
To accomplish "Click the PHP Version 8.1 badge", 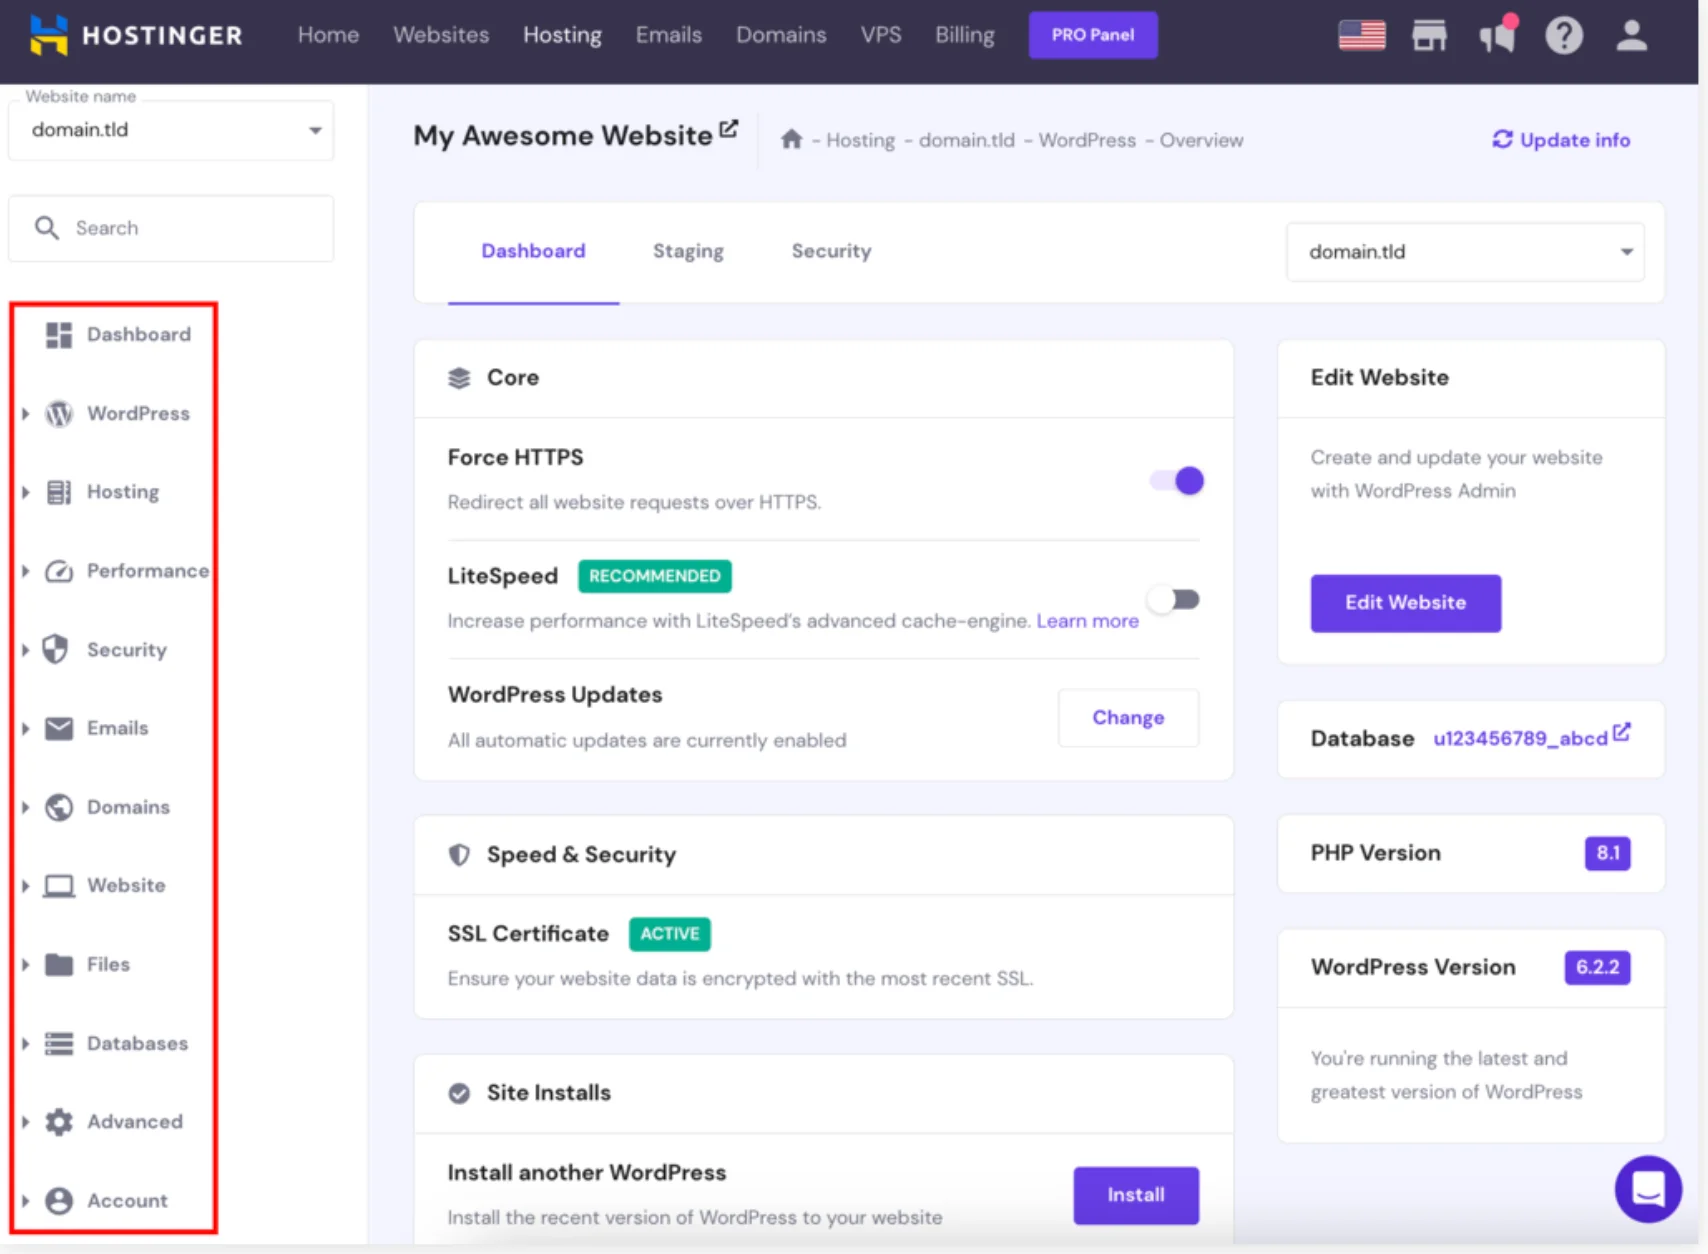I will click(x=1607, y=853).
